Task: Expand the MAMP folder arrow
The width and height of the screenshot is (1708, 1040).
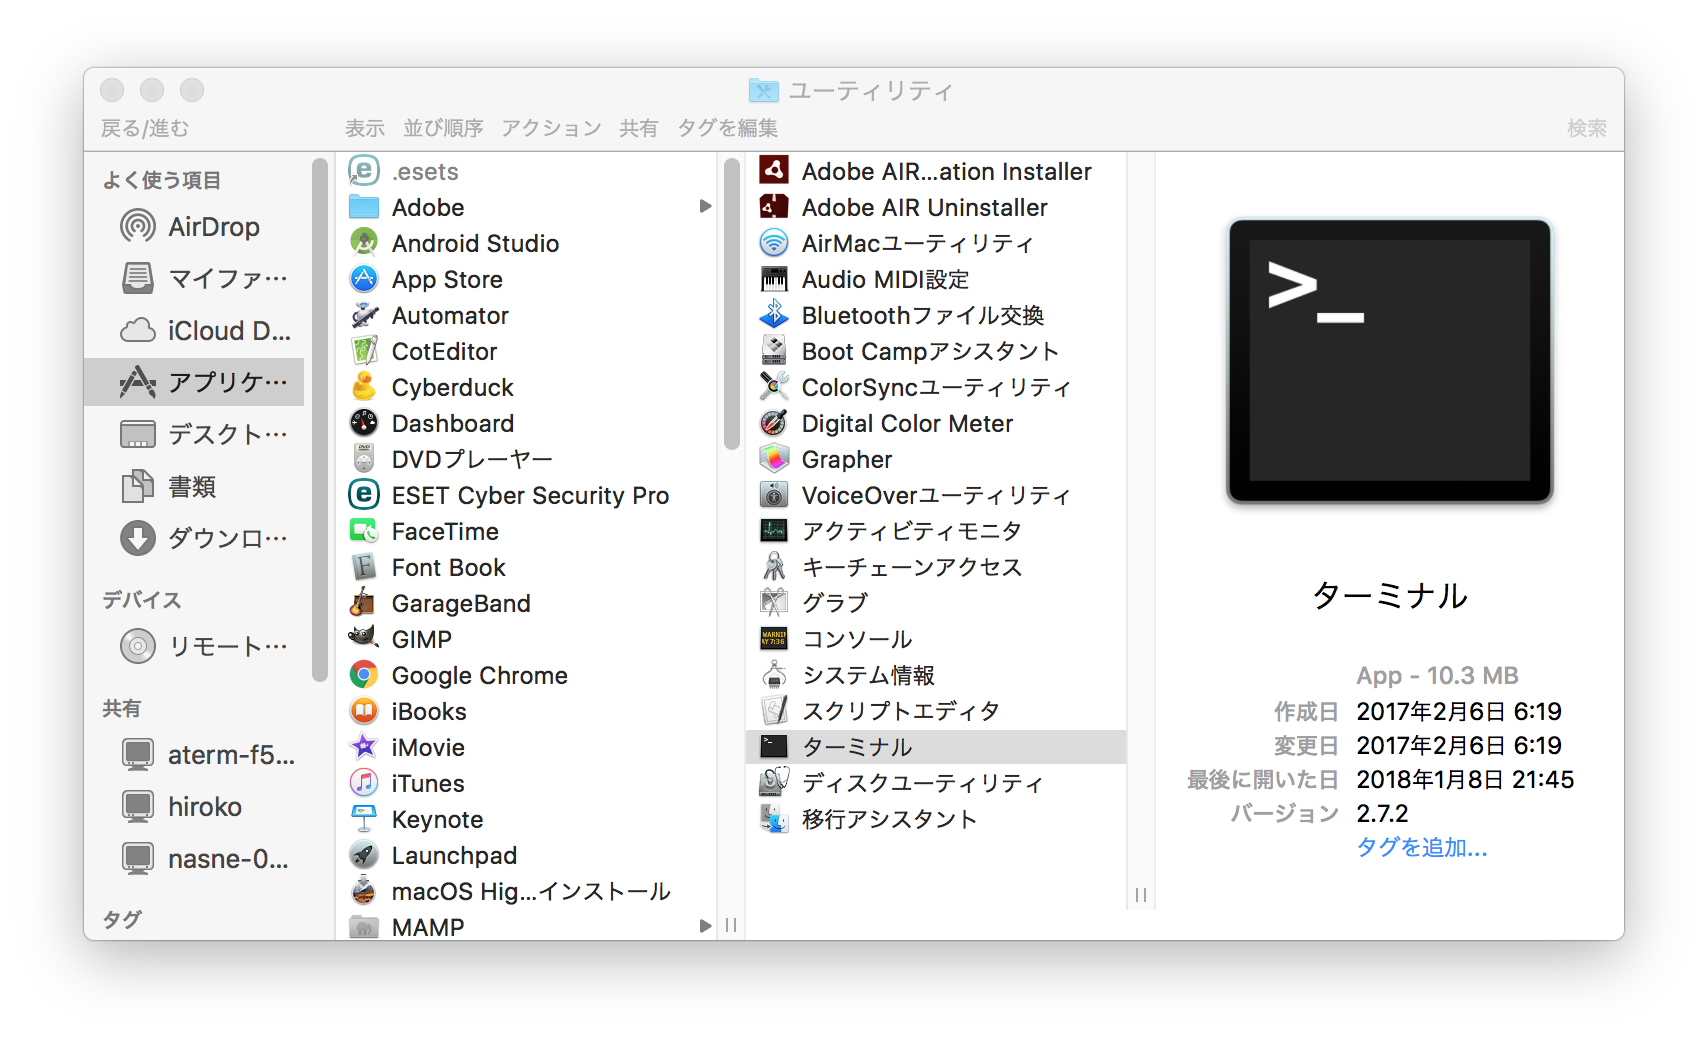Action: [706, 927]
